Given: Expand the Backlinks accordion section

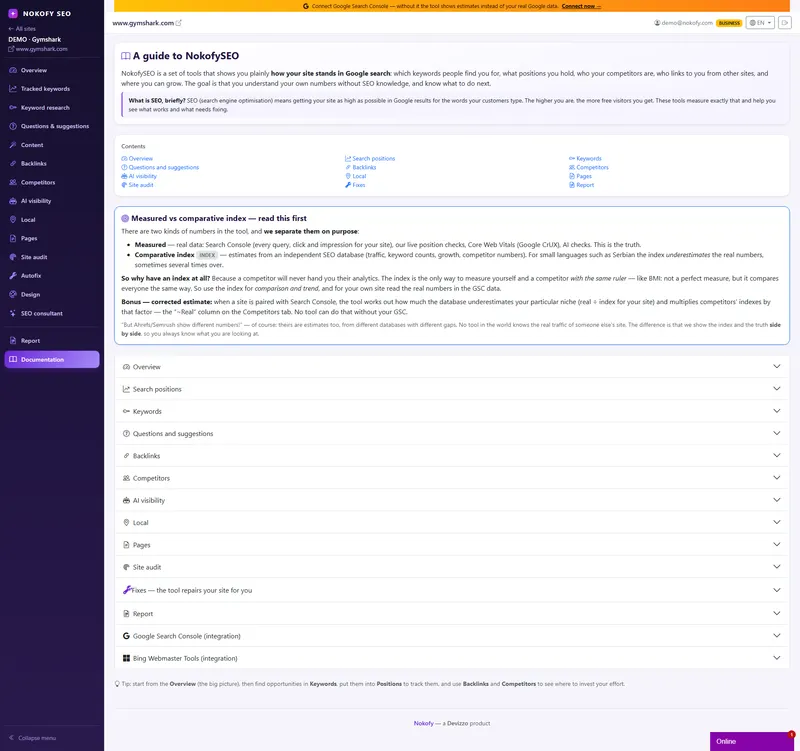Looking at the screenshot, I should pyautogui.click(x=452, y=456).
